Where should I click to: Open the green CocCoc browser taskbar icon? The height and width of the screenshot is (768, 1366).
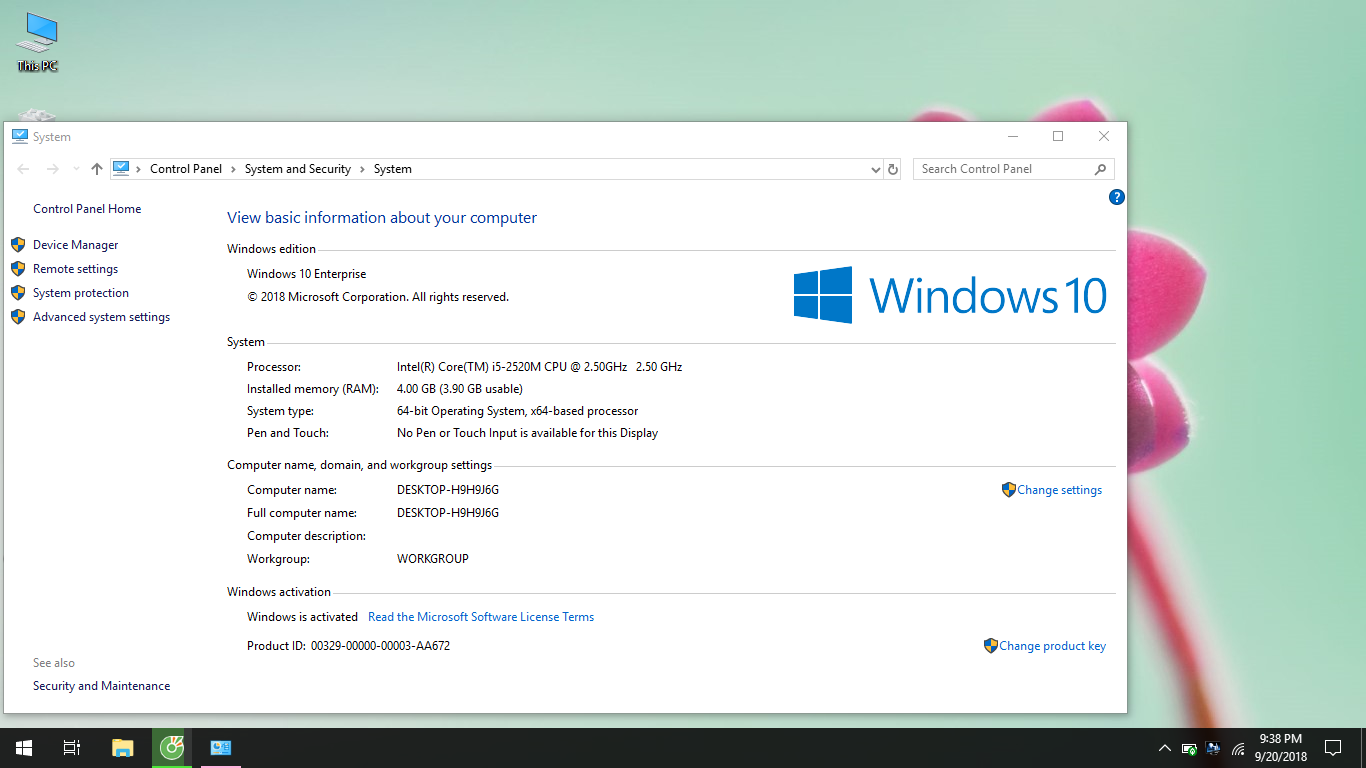click(x=172, y=748)
